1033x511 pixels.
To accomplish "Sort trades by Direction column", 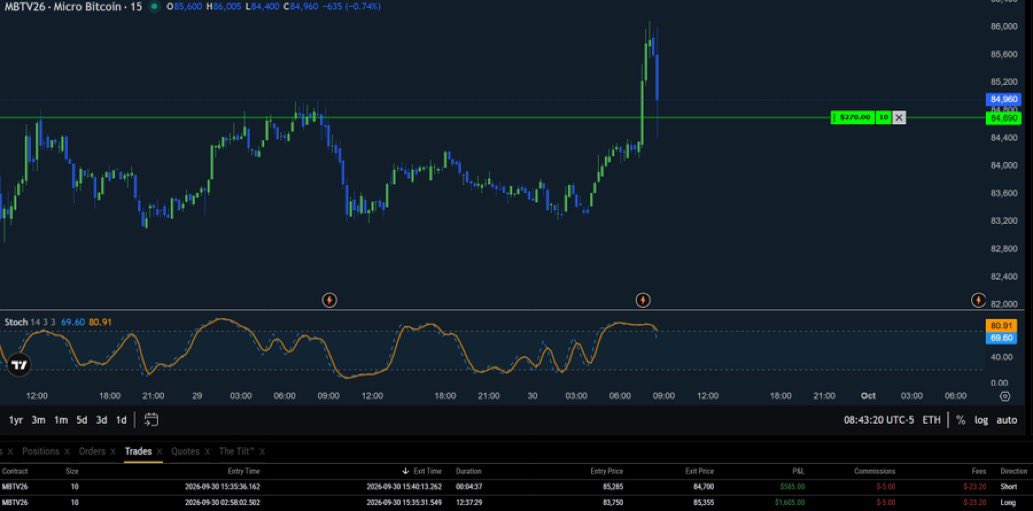I will (x=1014, y=471).
